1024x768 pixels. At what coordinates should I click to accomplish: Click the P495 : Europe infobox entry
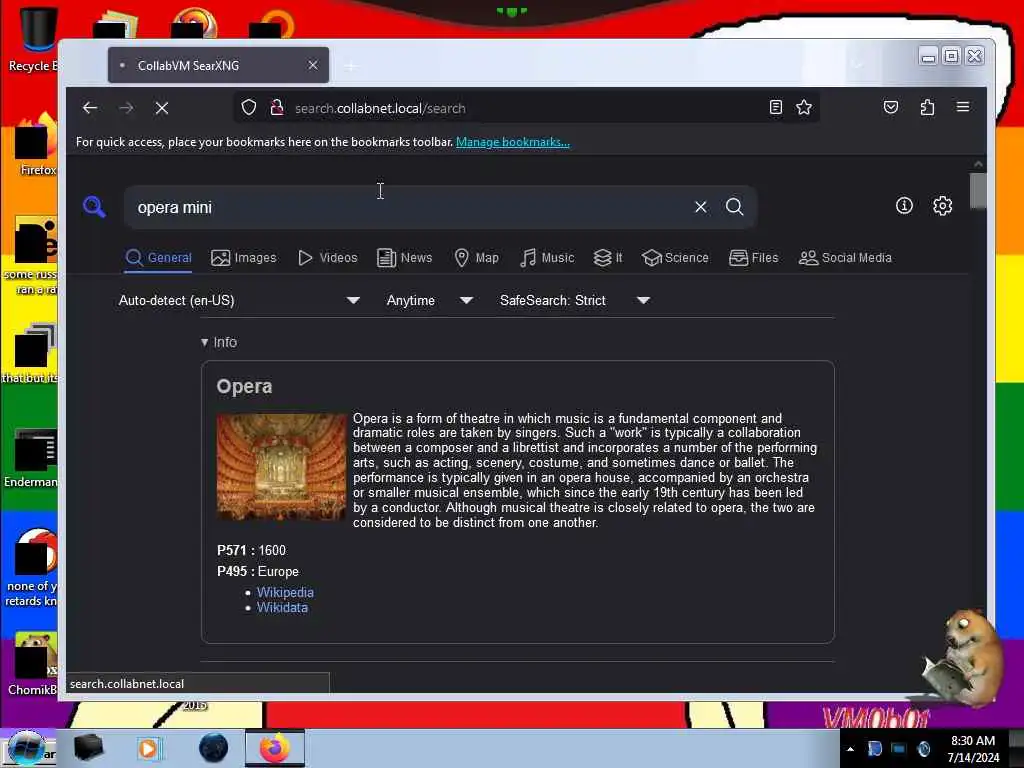[258, 571]
